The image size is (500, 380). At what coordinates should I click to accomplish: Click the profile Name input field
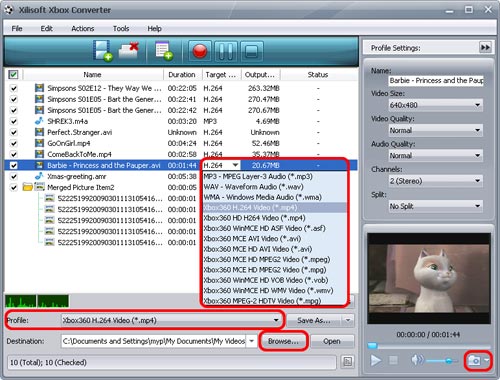436,80
